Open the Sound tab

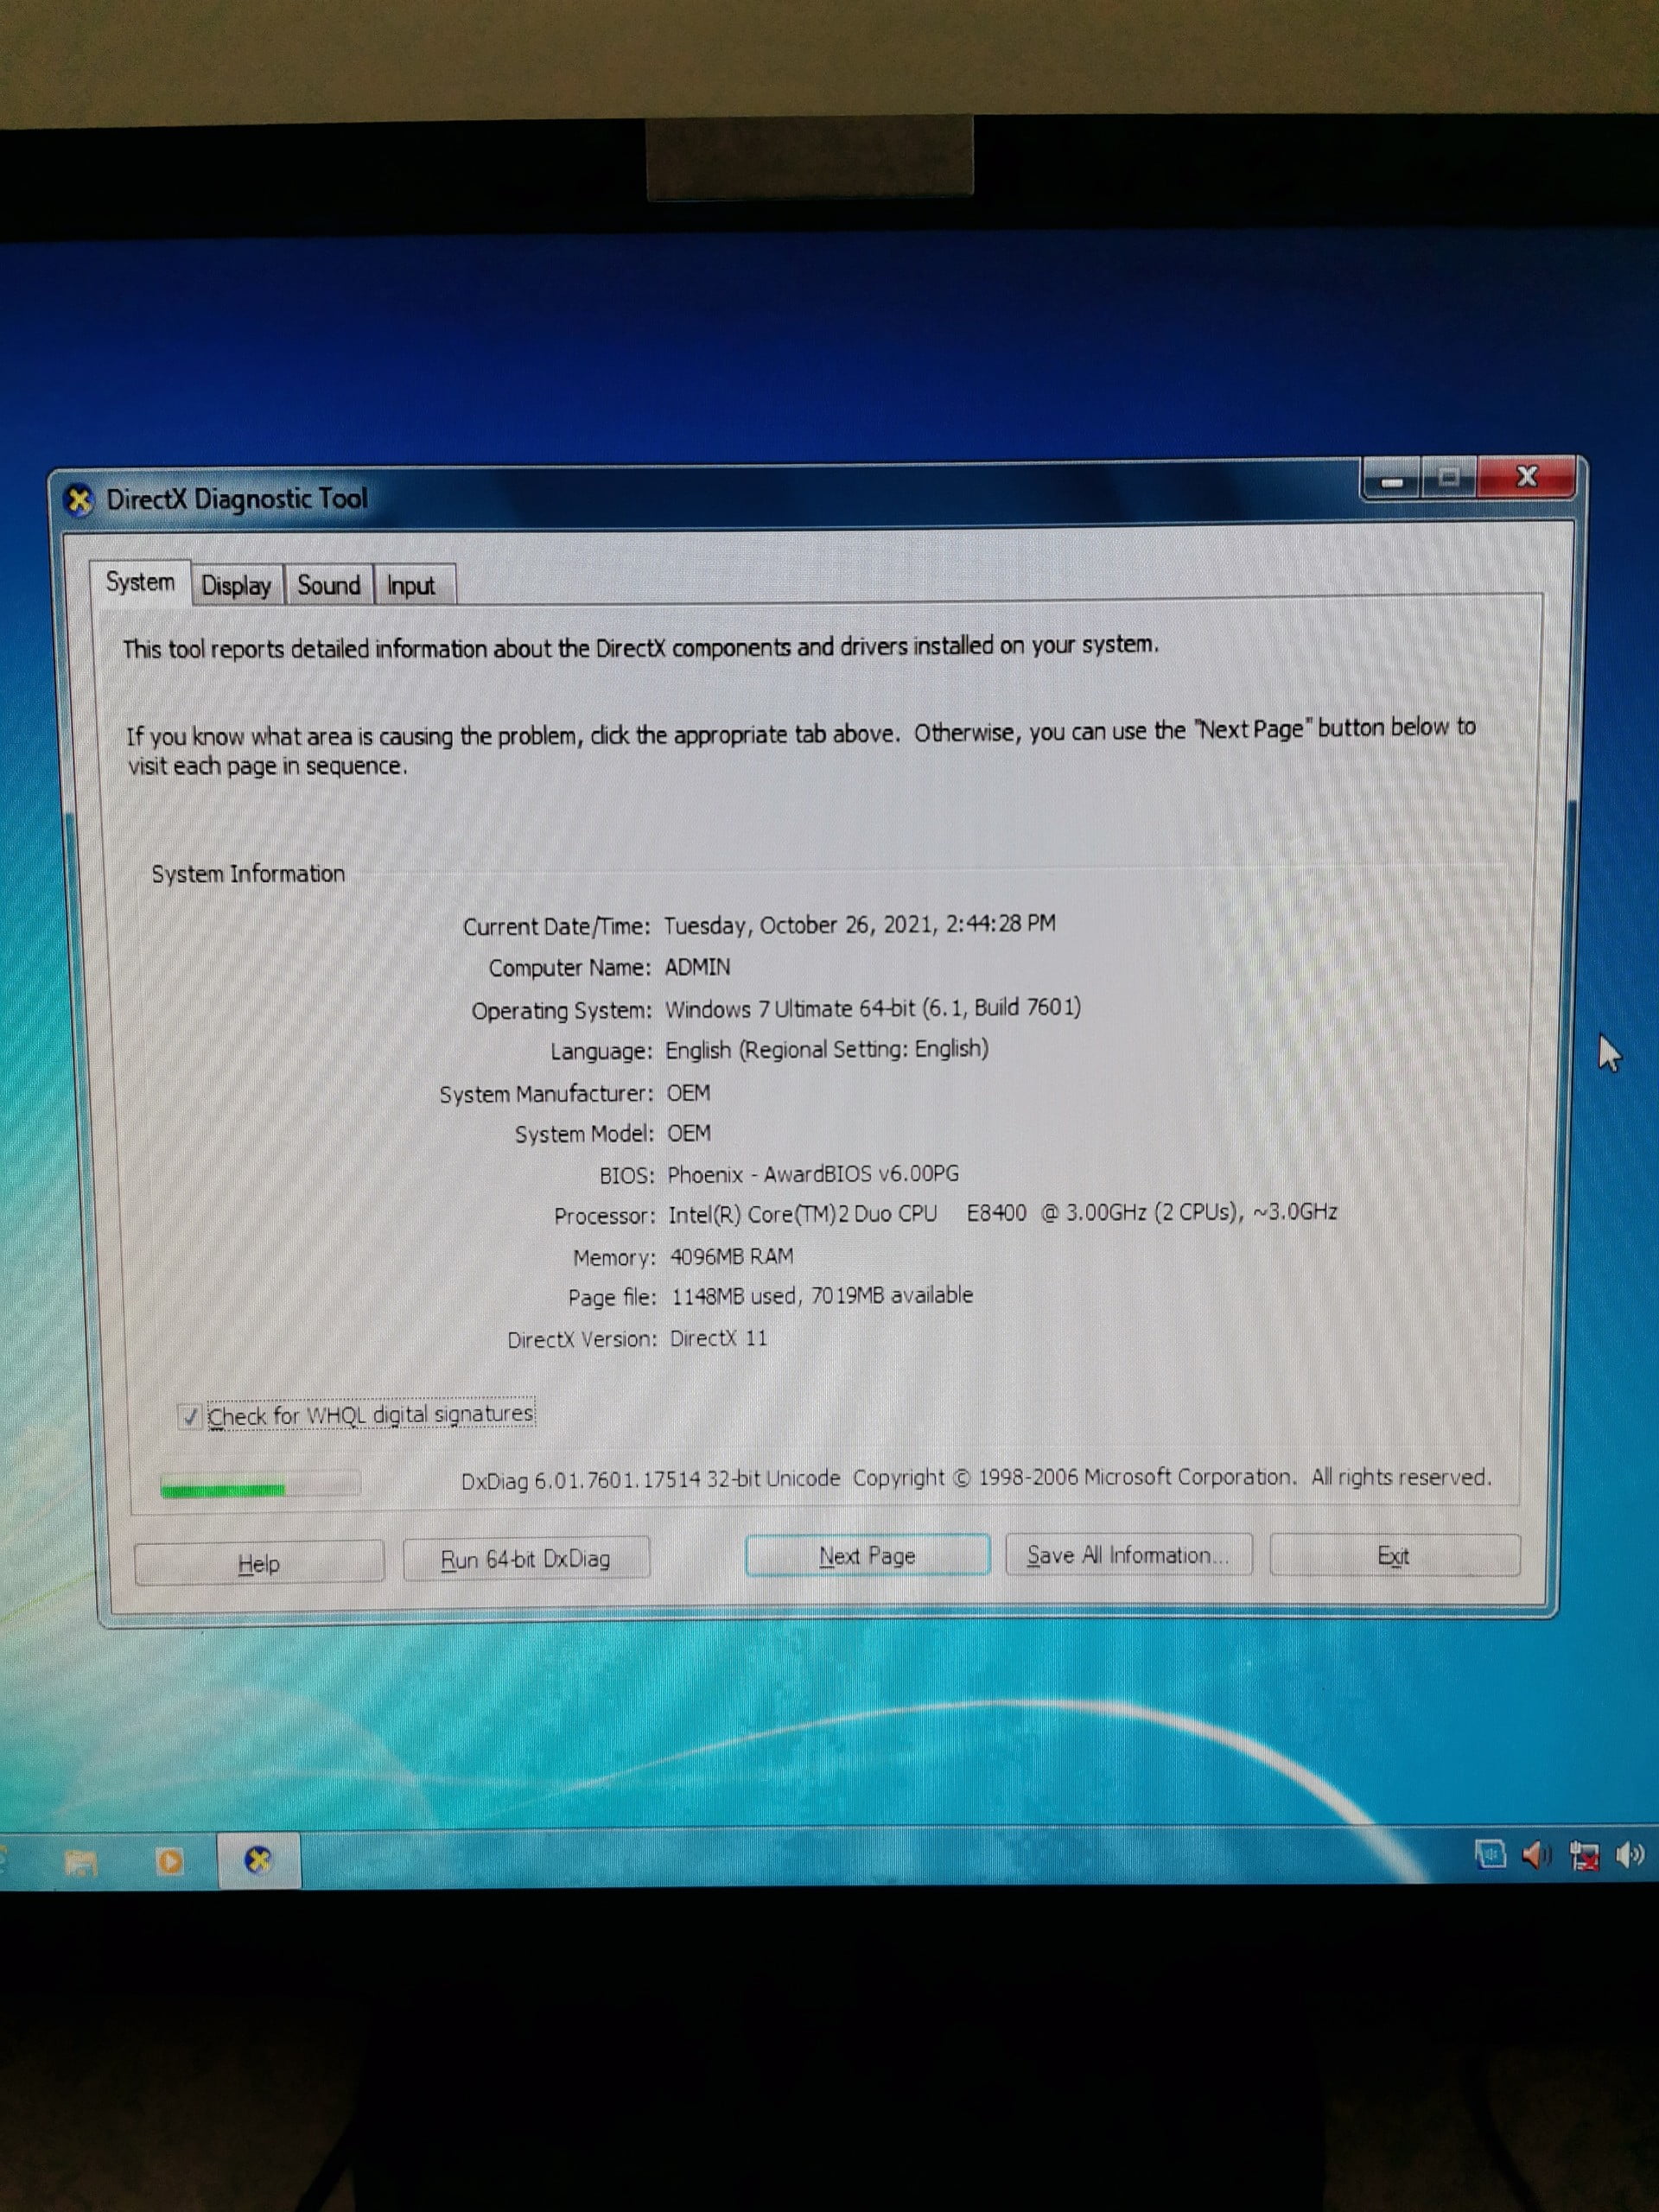(x=329, y=585)
